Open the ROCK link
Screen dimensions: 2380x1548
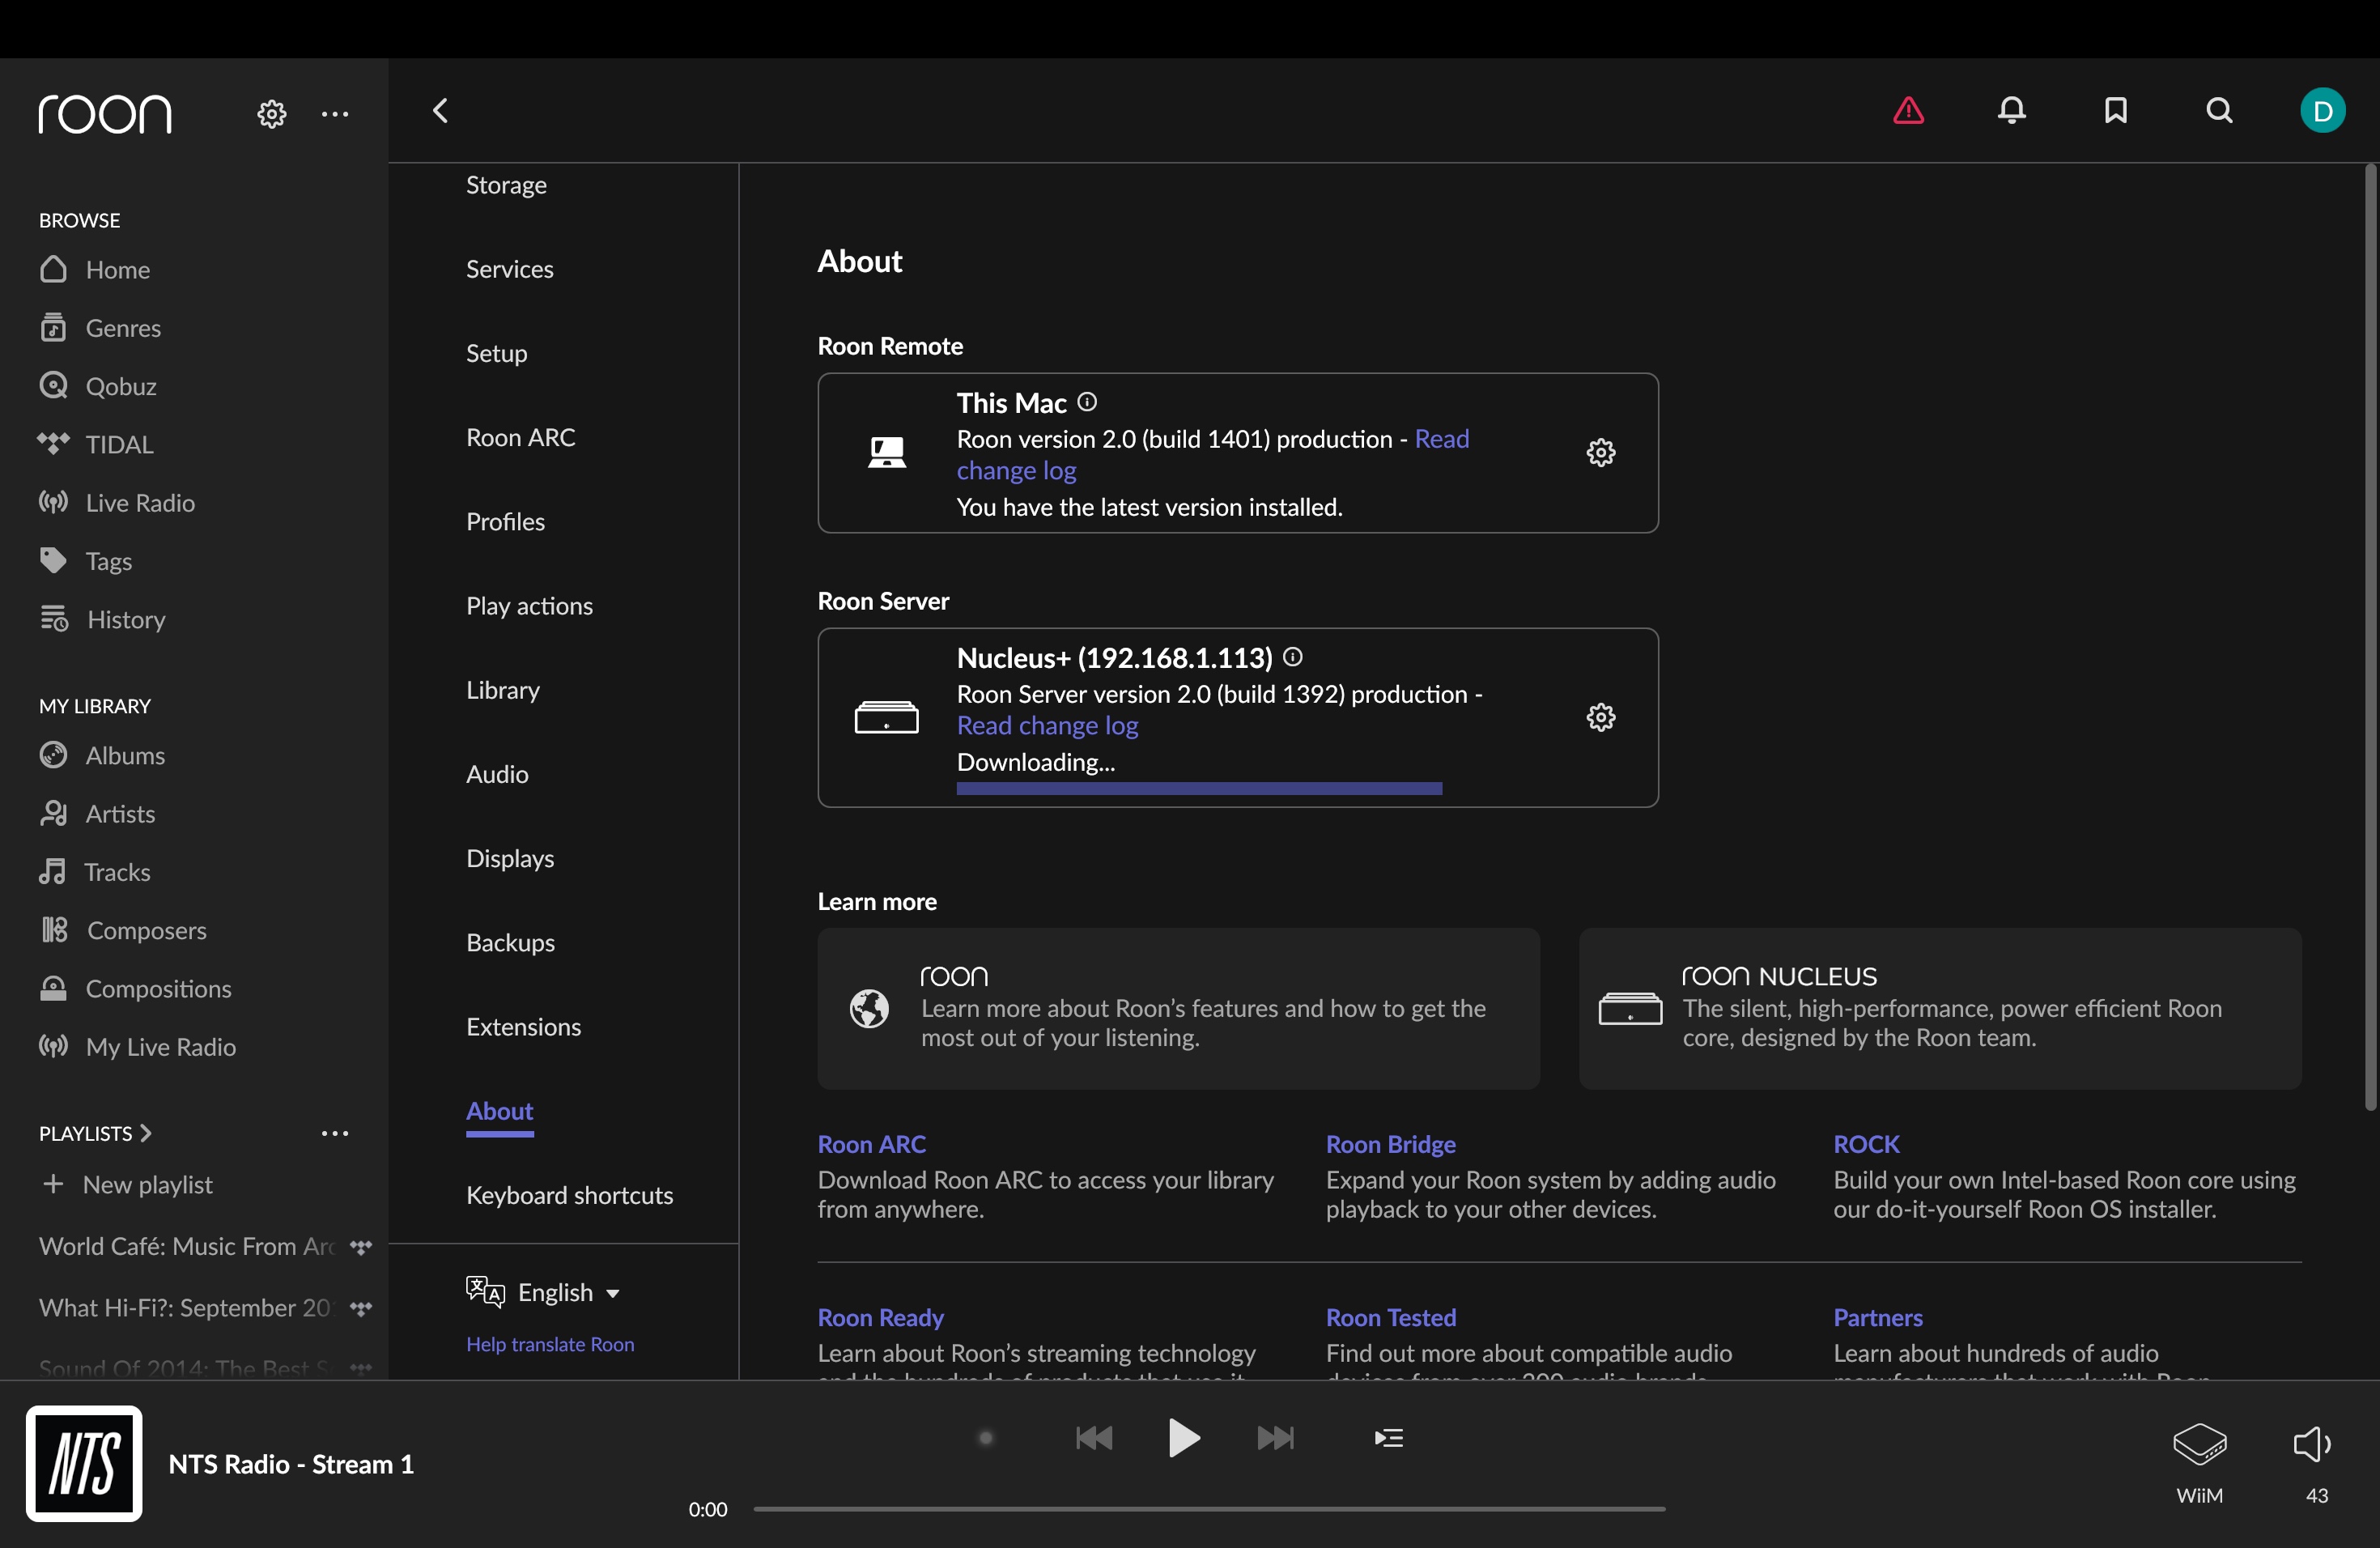point(1866,1143)
